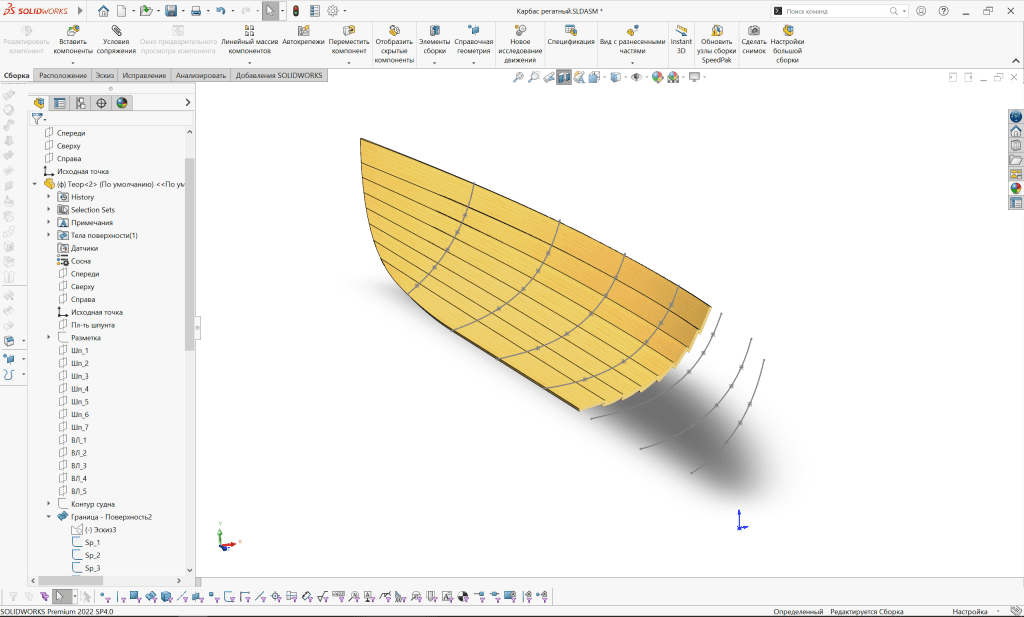
Task: Click the Insert Components (Вставить компоненты) icon
Action: (x=74, y=30)
